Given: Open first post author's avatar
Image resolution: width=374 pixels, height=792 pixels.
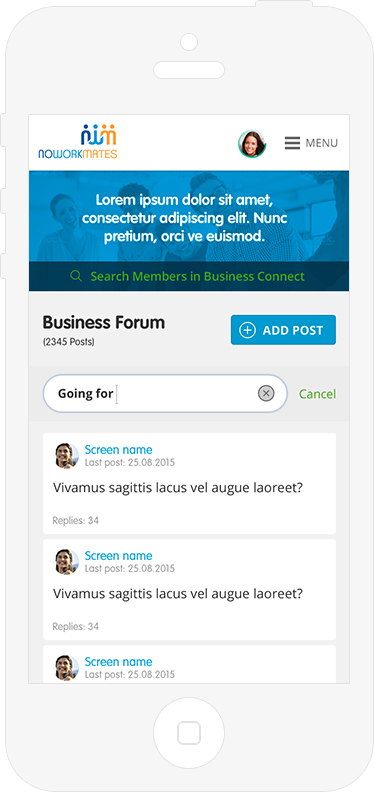Looking at the screenshot, I should tap(67, 456).
